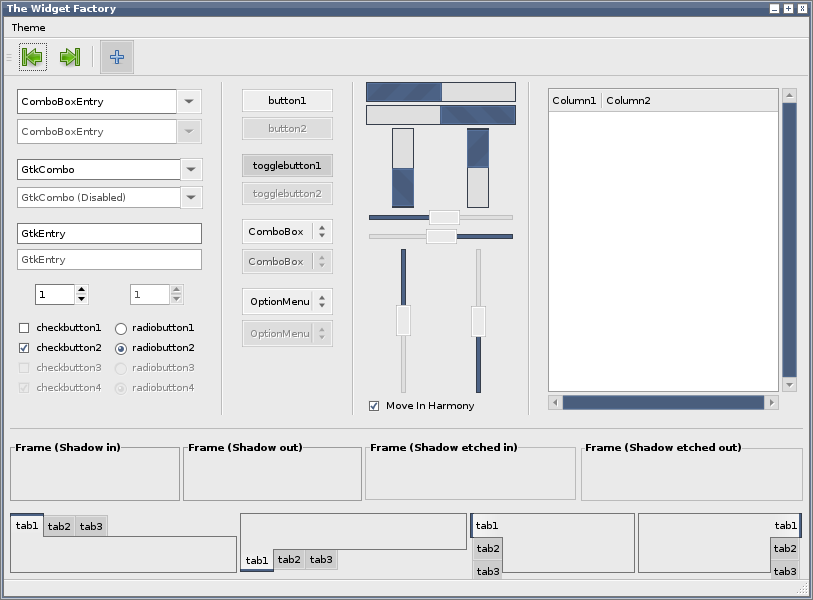Click the disabled checkbutton4 checkbox
Screen dimensions: 813x600
point(24,388)
